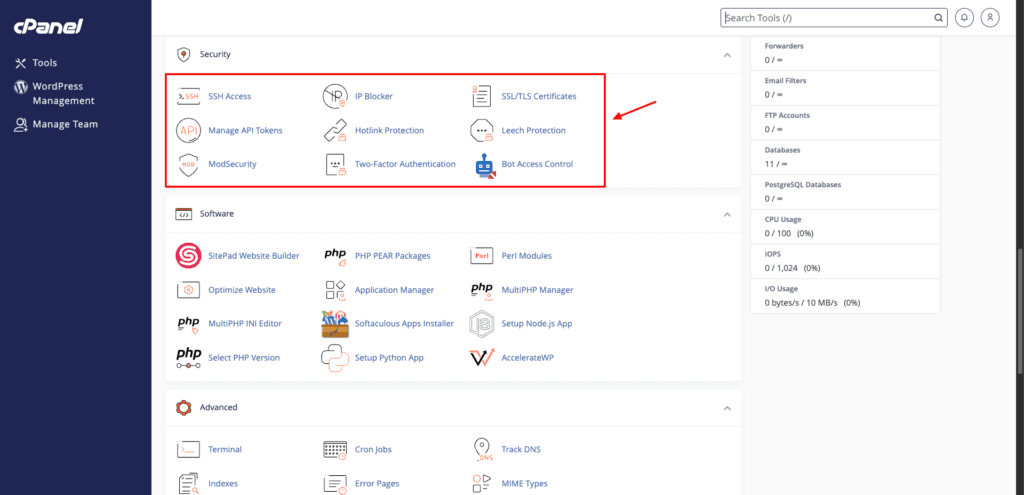Screen dimensions: 1024x495
Task: Click the PostgreSQL Databases statistic label
Action: [x=803, y=185]
